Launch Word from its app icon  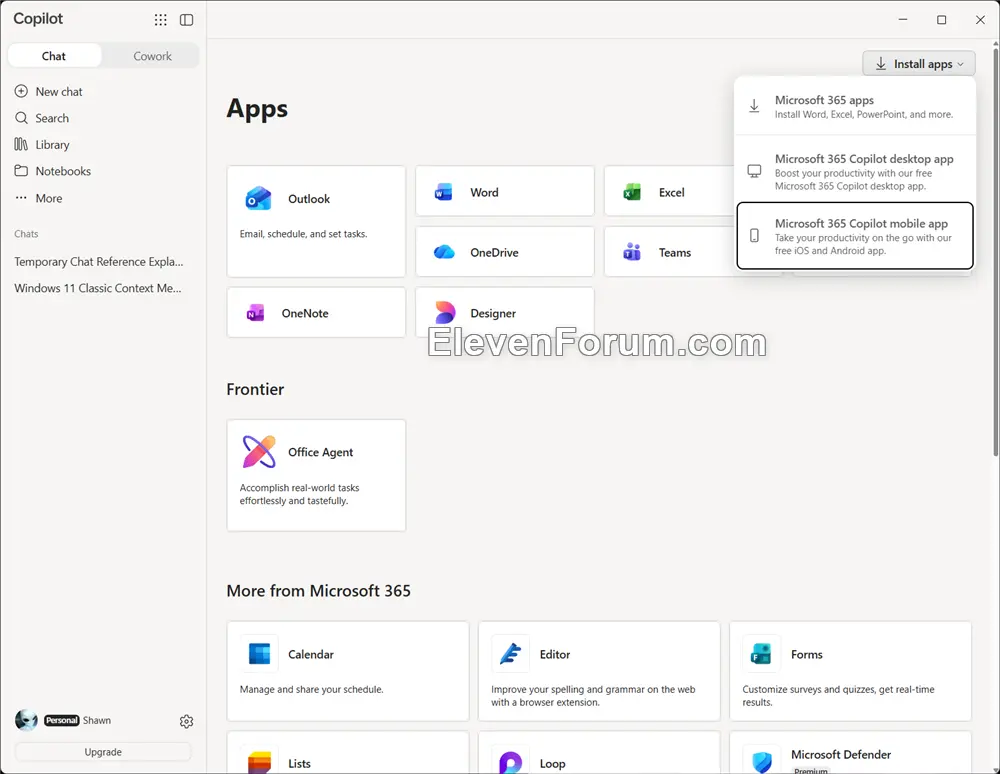444,192
